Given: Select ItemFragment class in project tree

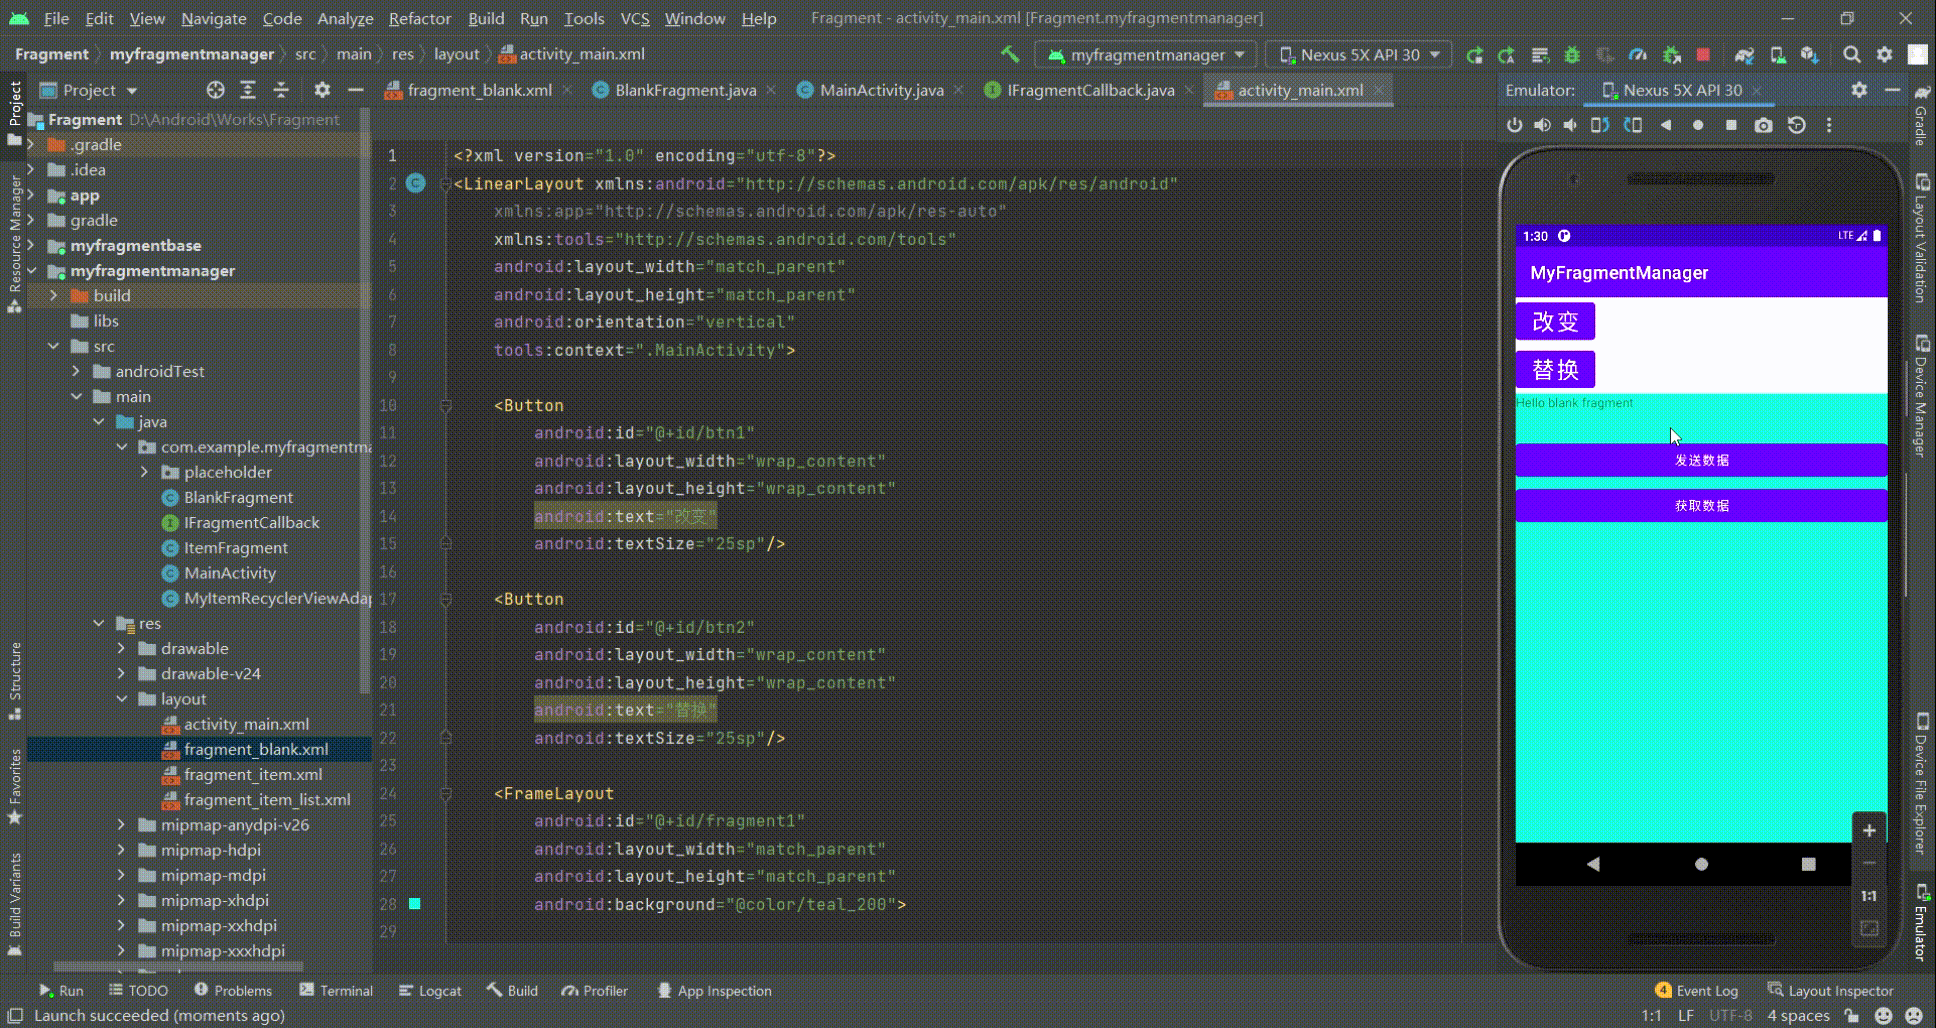Looking at the screenshot, I should pos(235,548).
